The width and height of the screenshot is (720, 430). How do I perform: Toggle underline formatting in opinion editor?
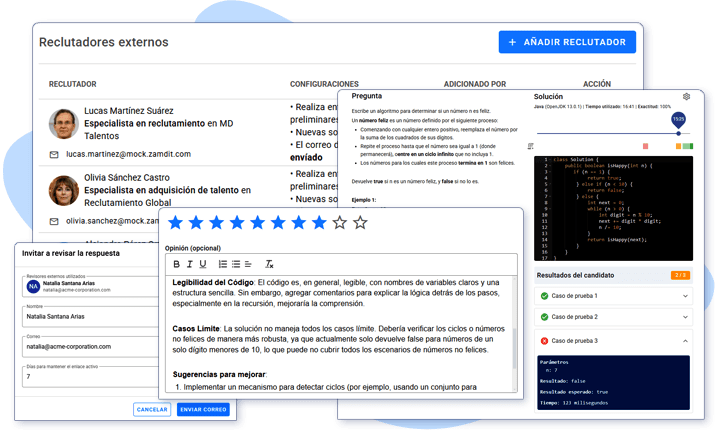[202, 264]
